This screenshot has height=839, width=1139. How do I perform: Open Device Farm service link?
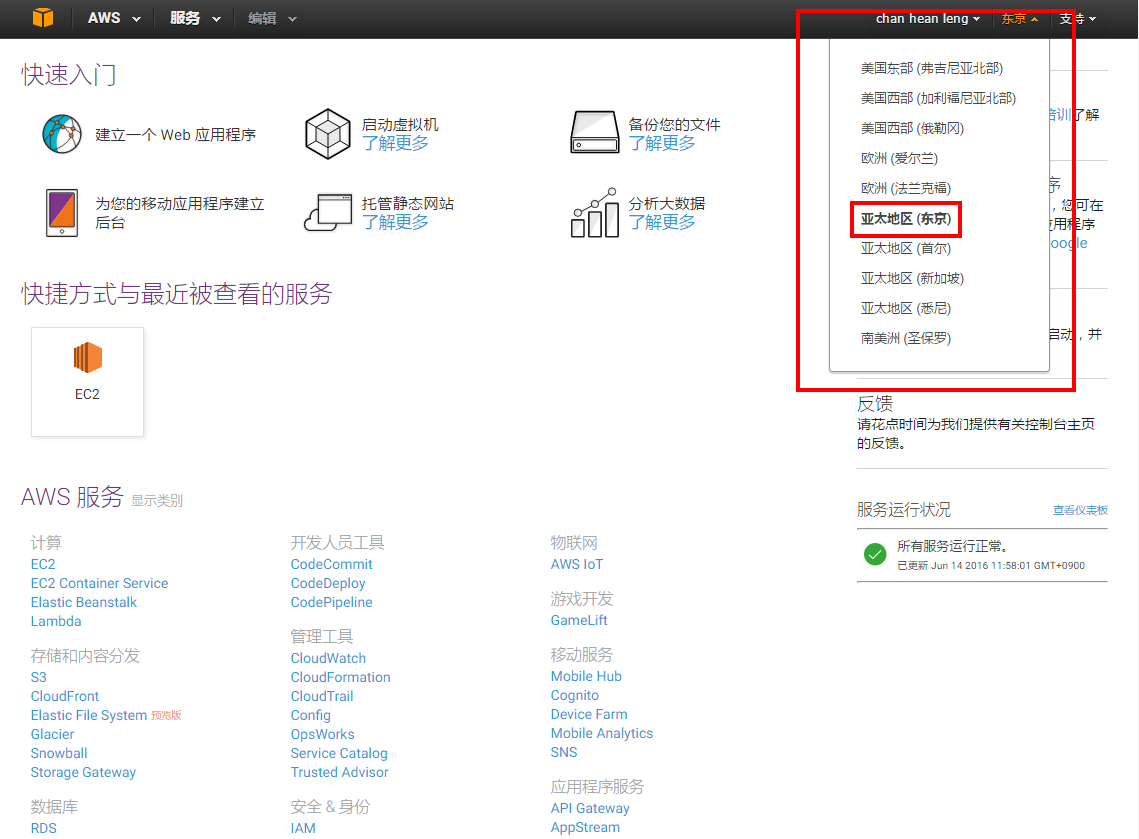(589, 714)
